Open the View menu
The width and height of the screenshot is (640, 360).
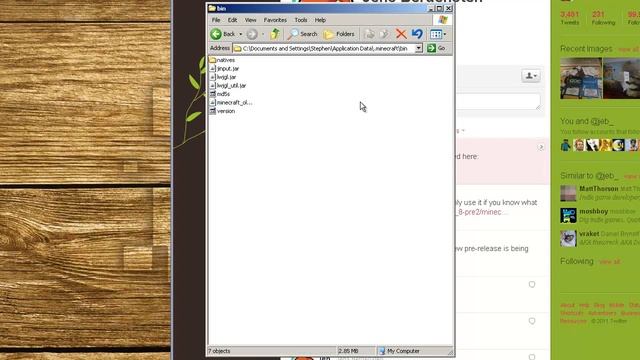tap(250, 20)
